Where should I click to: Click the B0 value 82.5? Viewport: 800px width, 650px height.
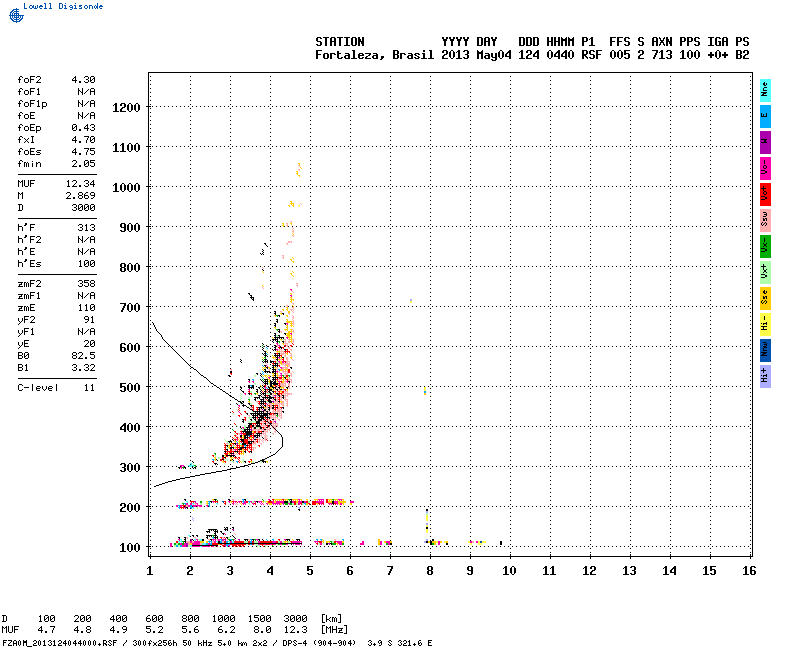tap(83, 356)
